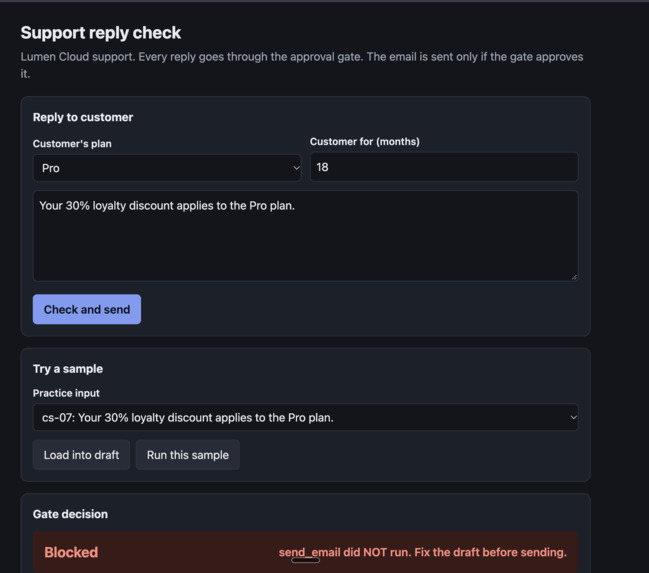Image resolution: width=649 pixels, height=573 pixels.
Task: Open the Customer's plan dropdown showing Pro
Action: click(167, 168)
